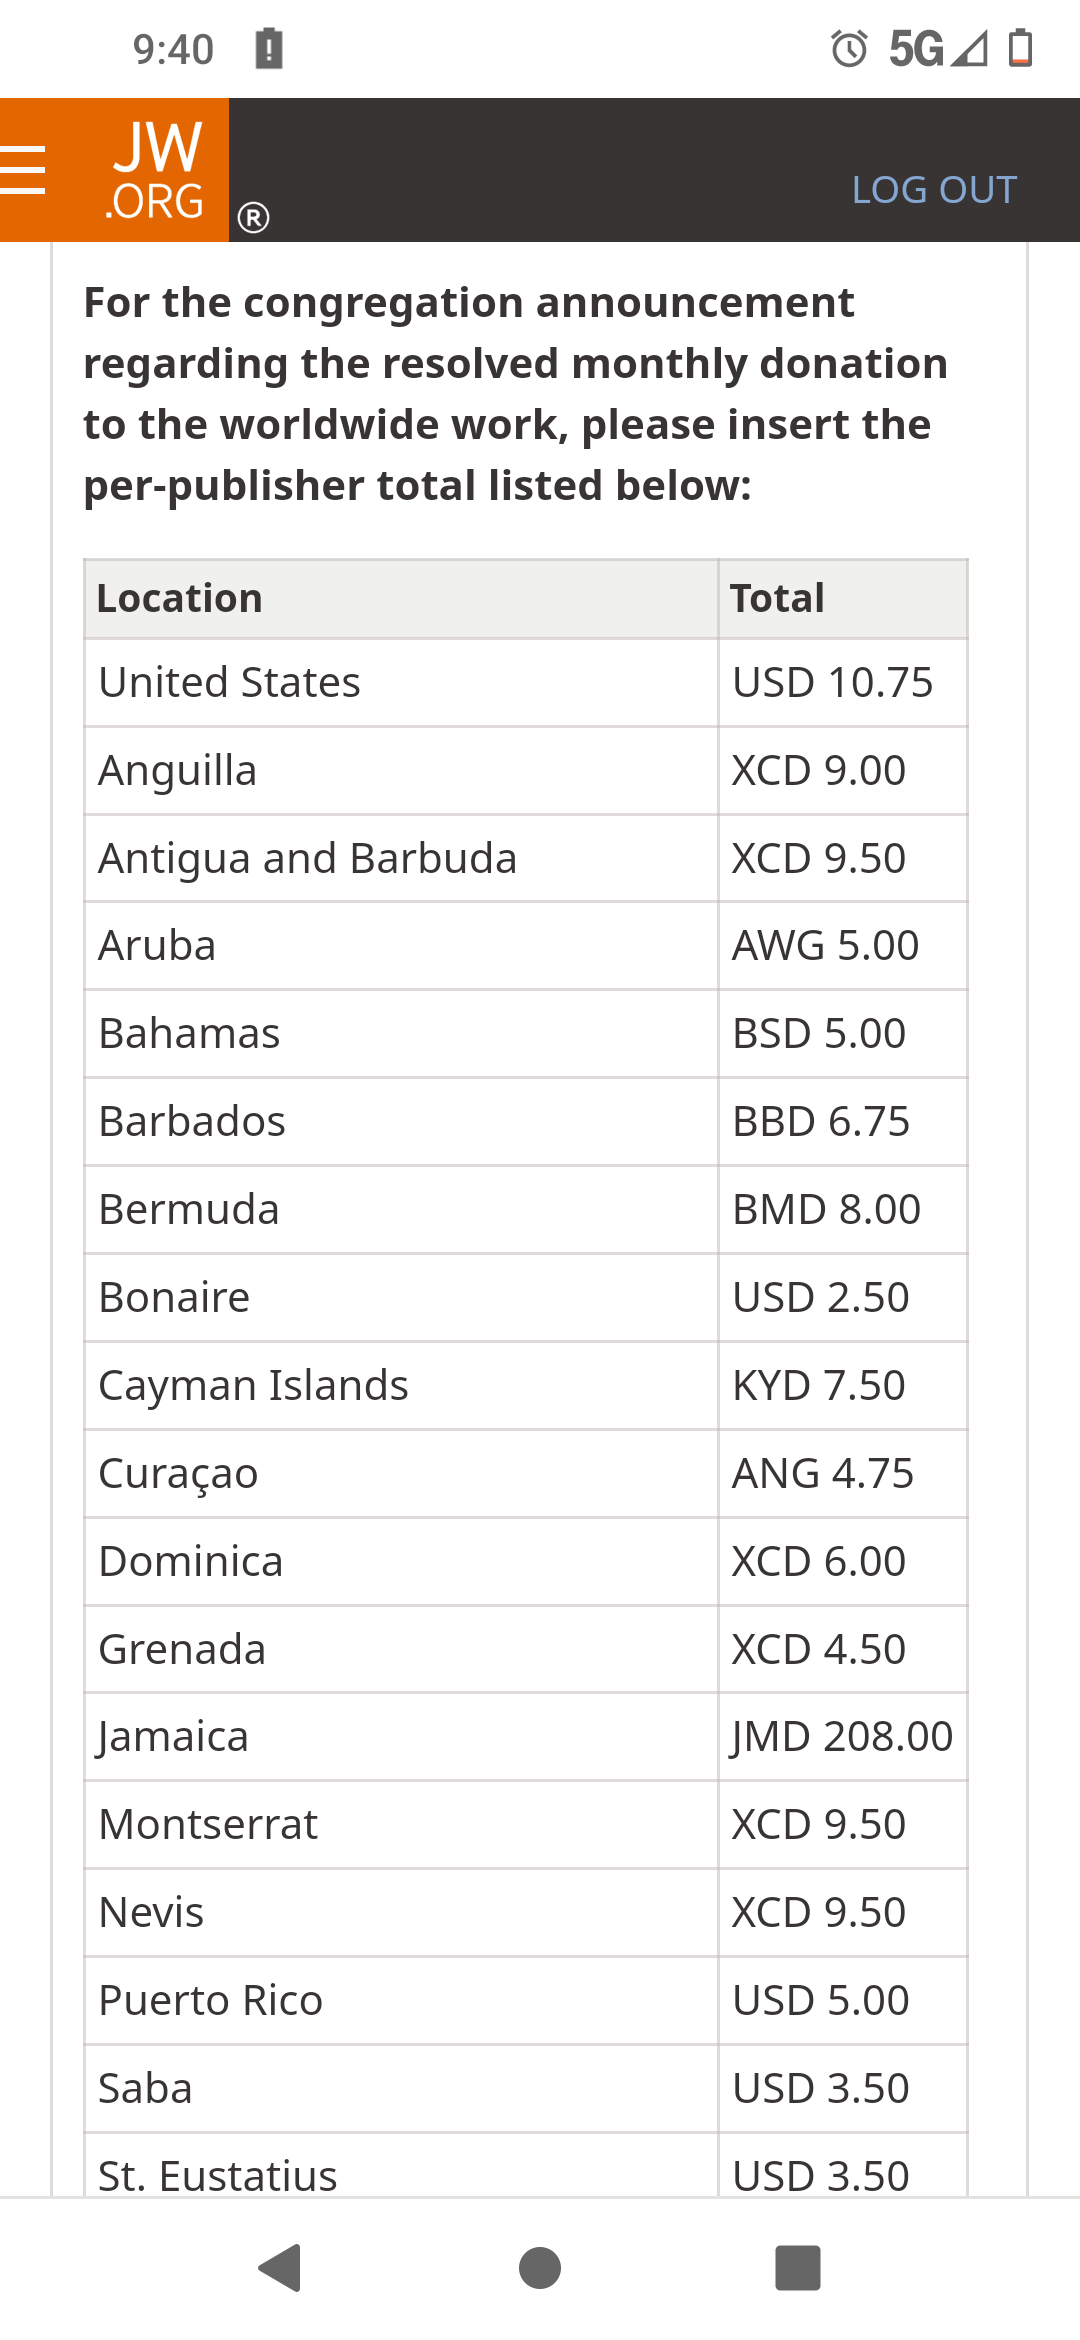The height and width of the screenshot is (2340, 1080).
Task: Select the Puerto Rico location cell
Action: coord(401,2000)
